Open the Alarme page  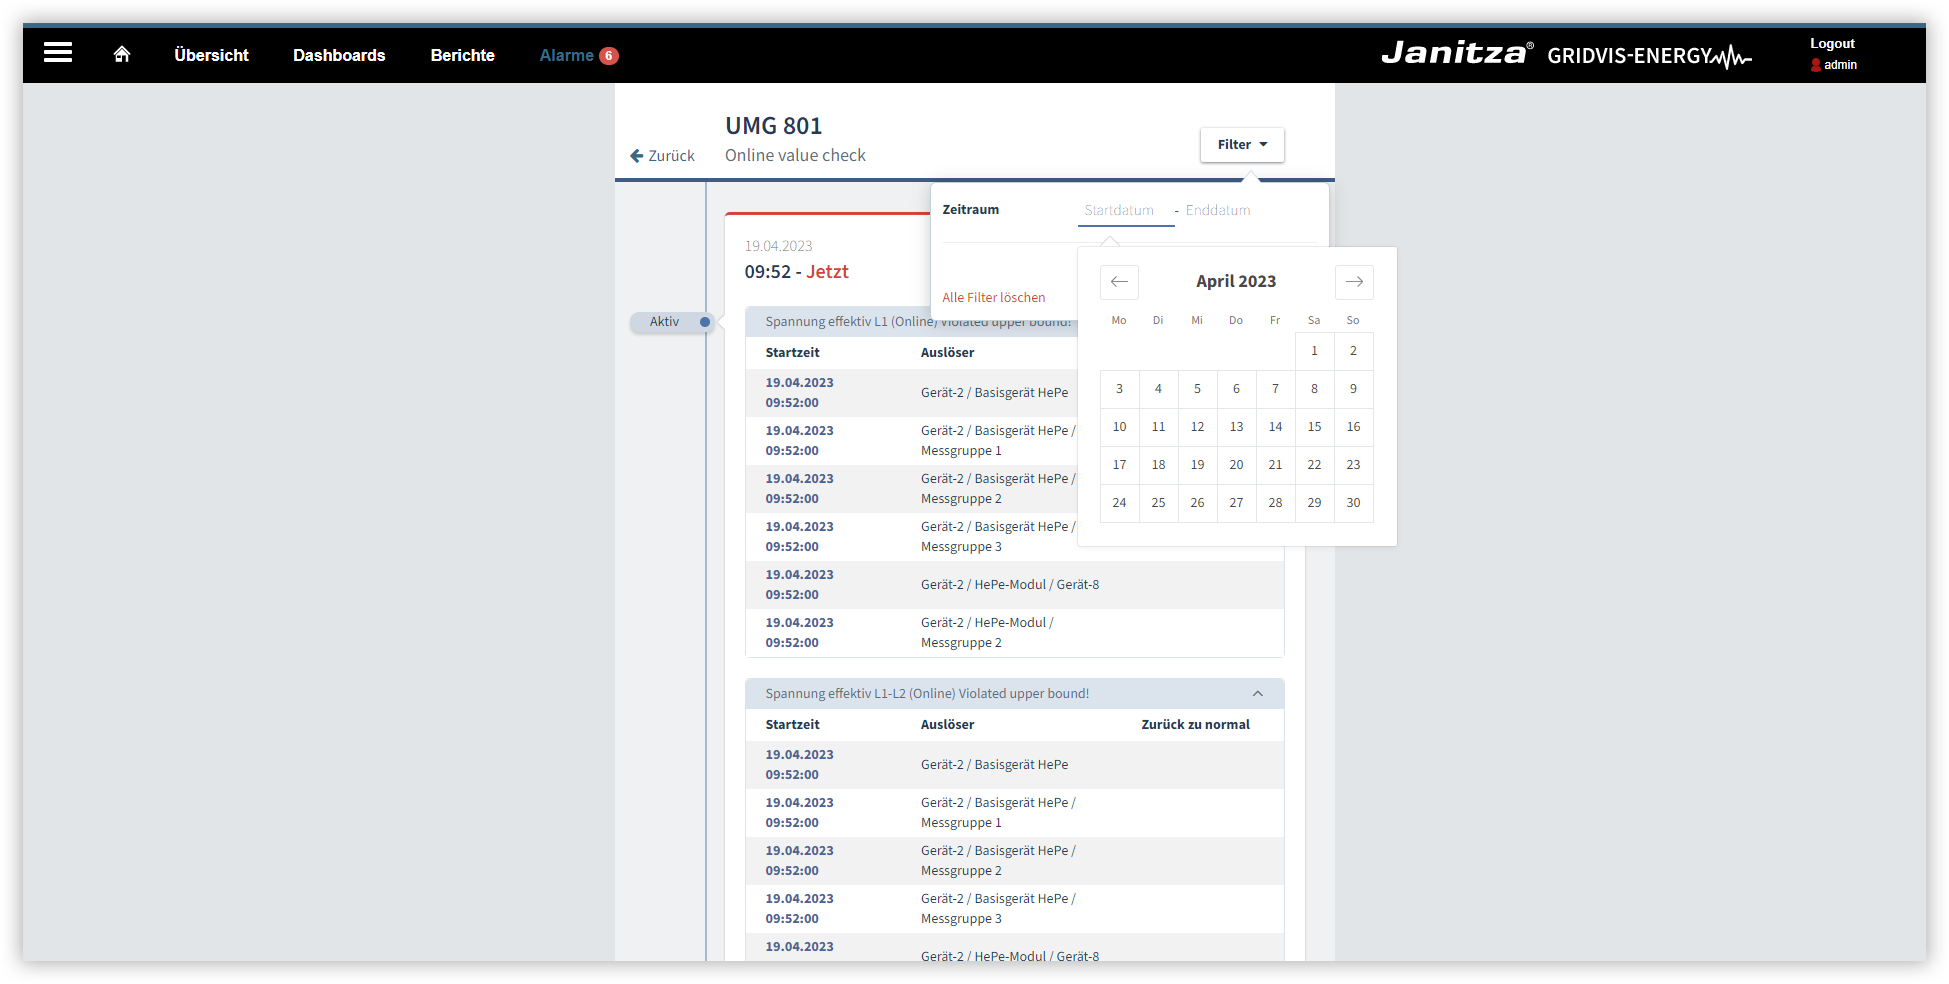(x=568, y=55)
